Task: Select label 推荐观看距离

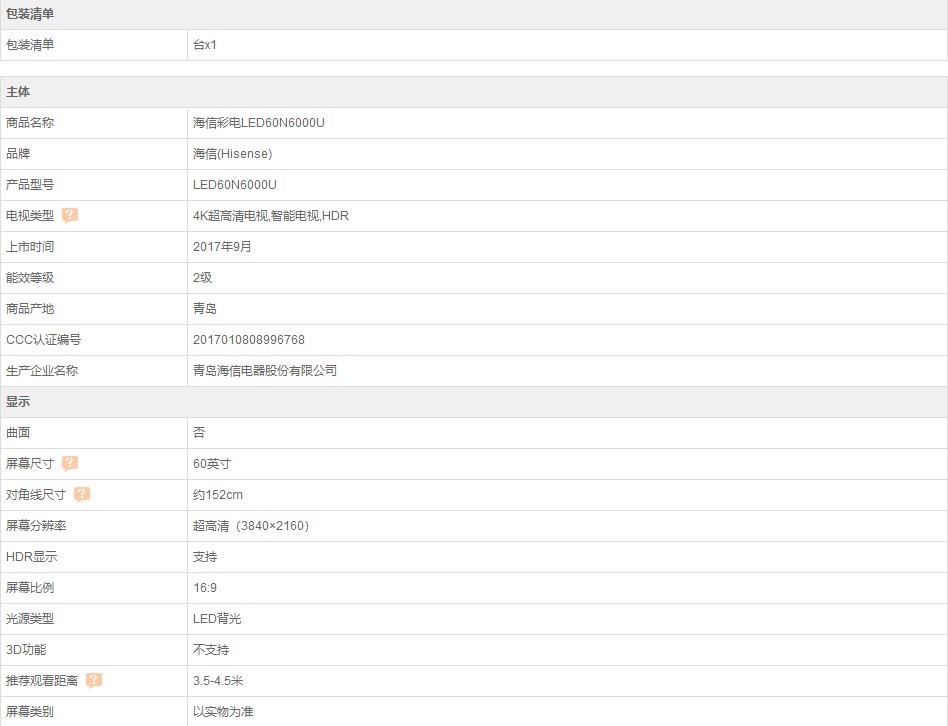Action: click(42, 681)
